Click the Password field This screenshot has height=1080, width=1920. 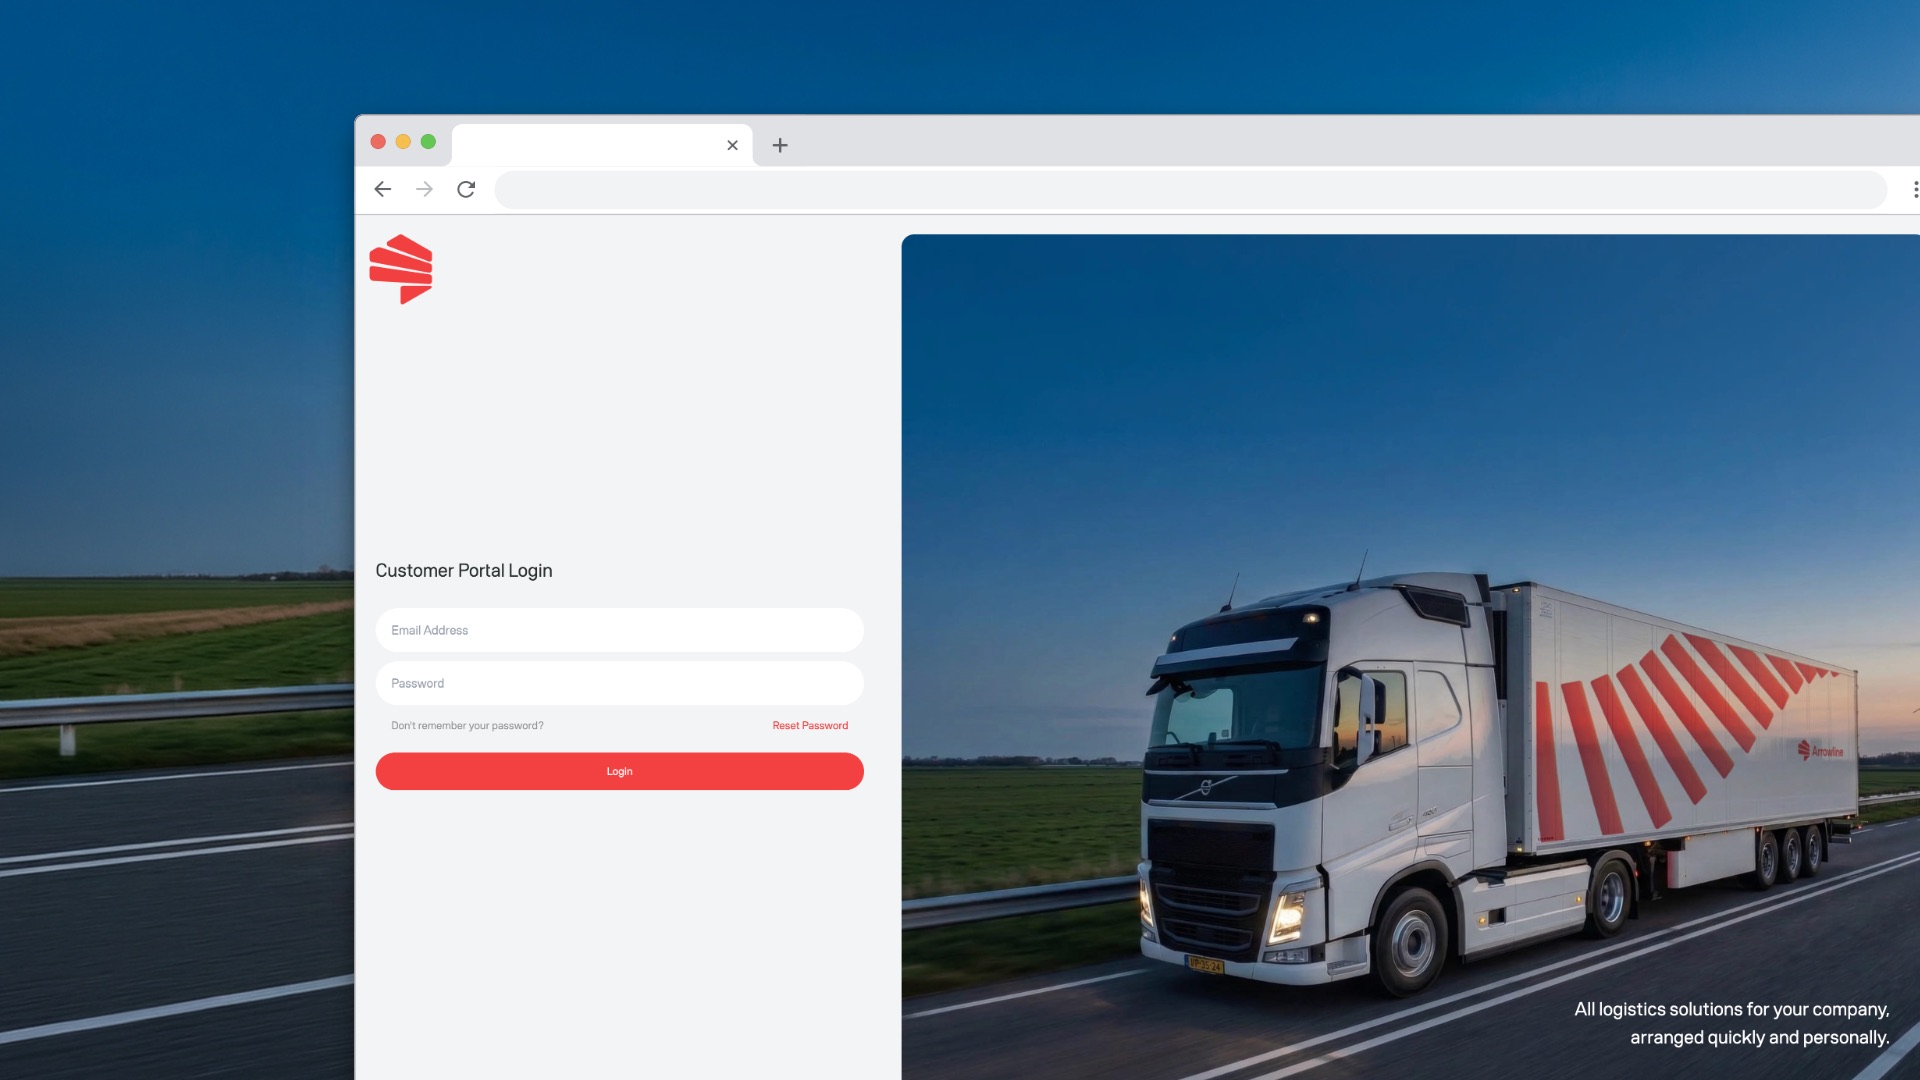tap(619, 683)
